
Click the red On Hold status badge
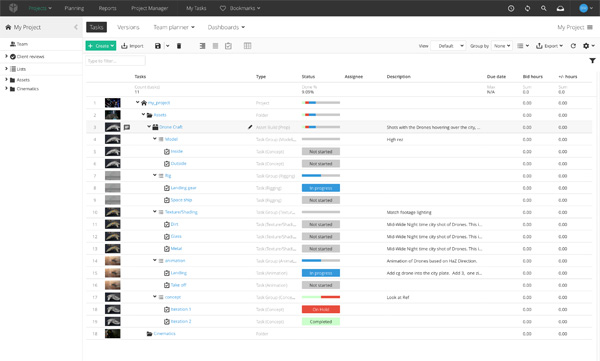point(321,309)
